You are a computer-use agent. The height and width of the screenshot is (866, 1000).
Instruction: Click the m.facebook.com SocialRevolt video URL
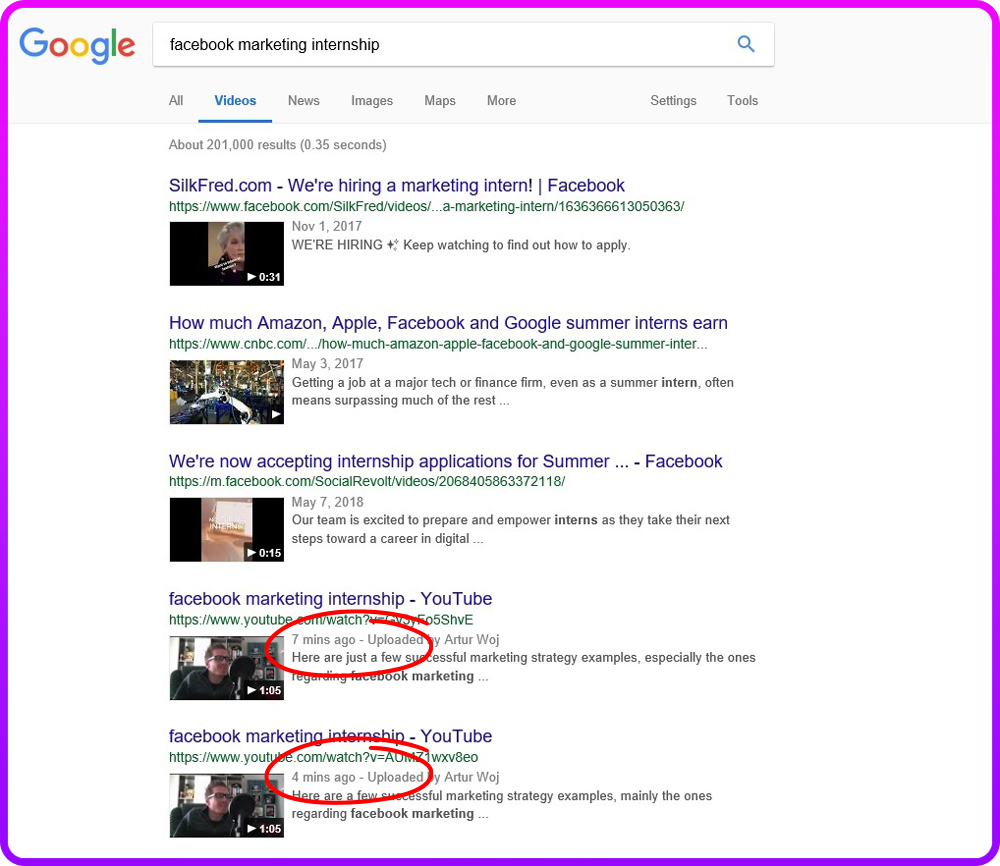367,481
